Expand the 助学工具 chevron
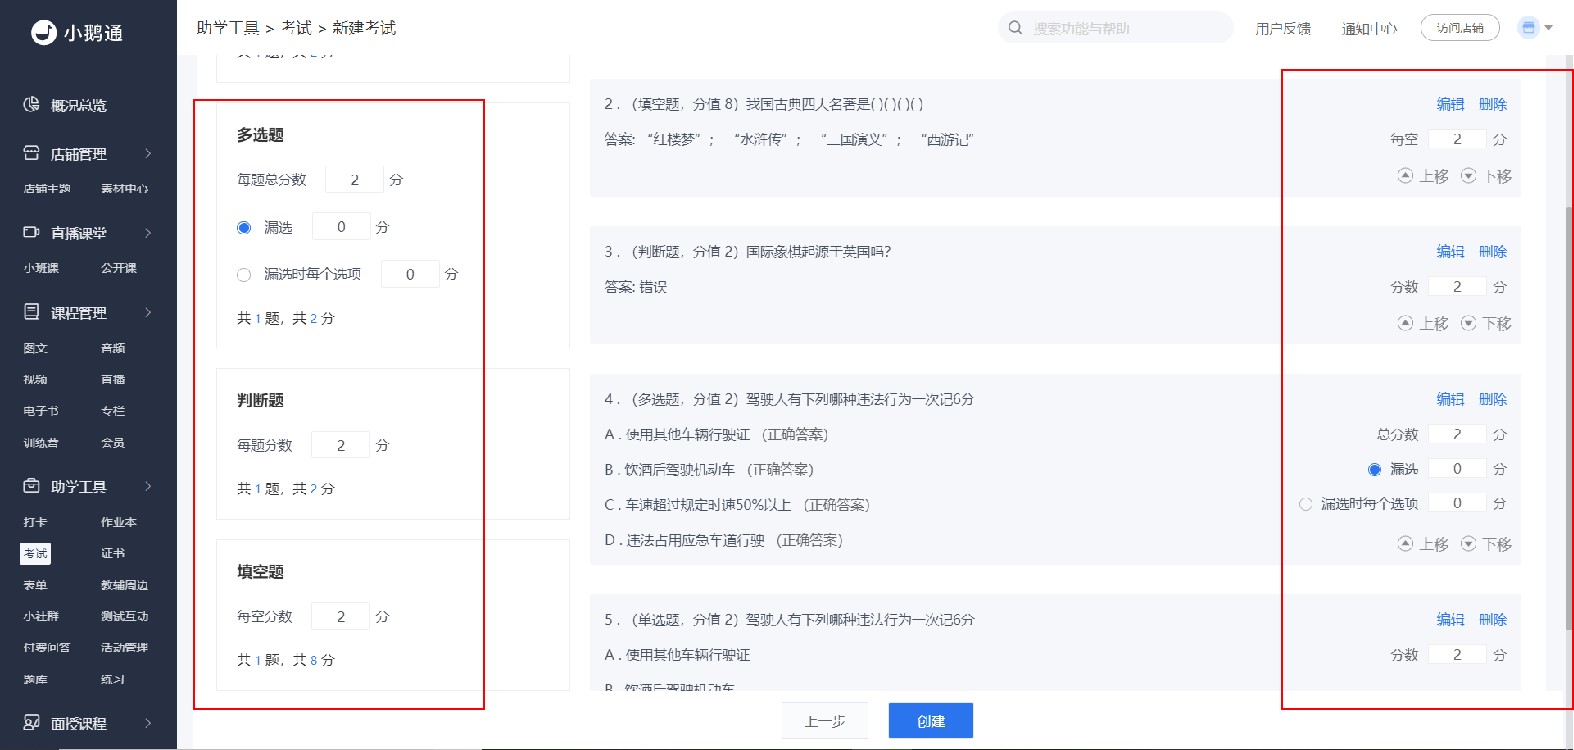 click(x=148, y=486)
